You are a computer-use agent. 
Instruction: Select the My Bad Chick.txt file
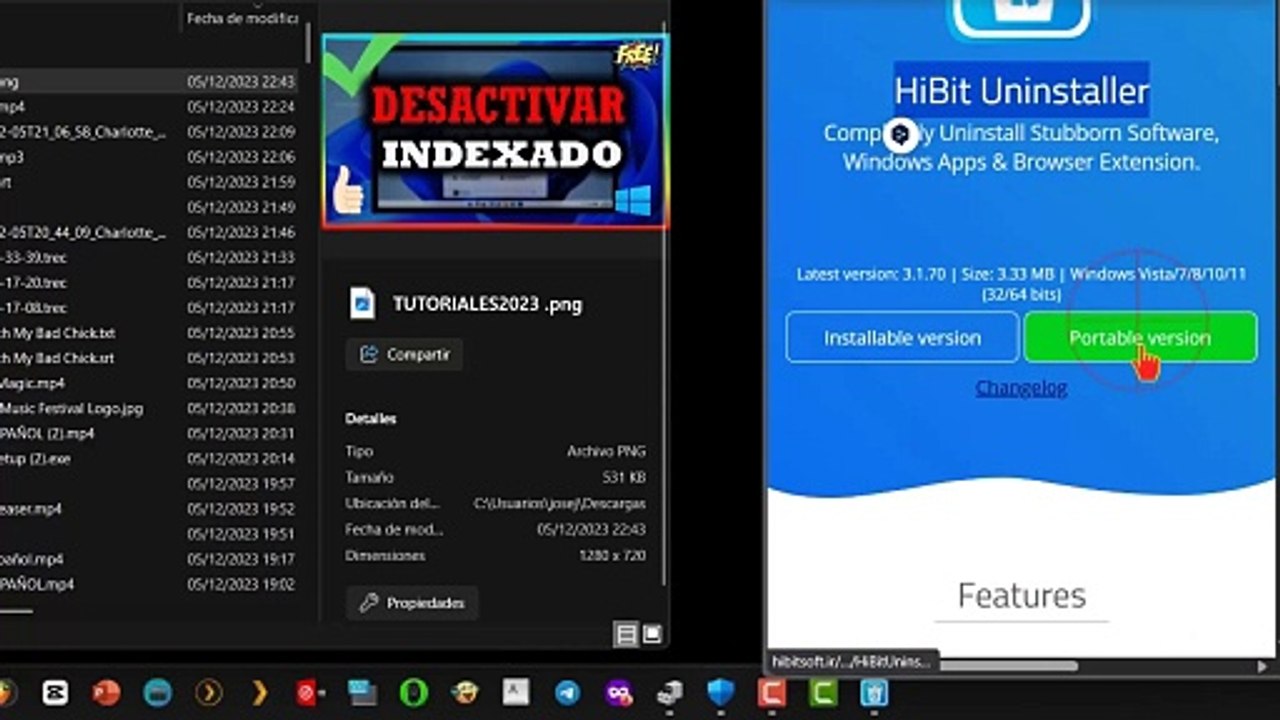148,333
